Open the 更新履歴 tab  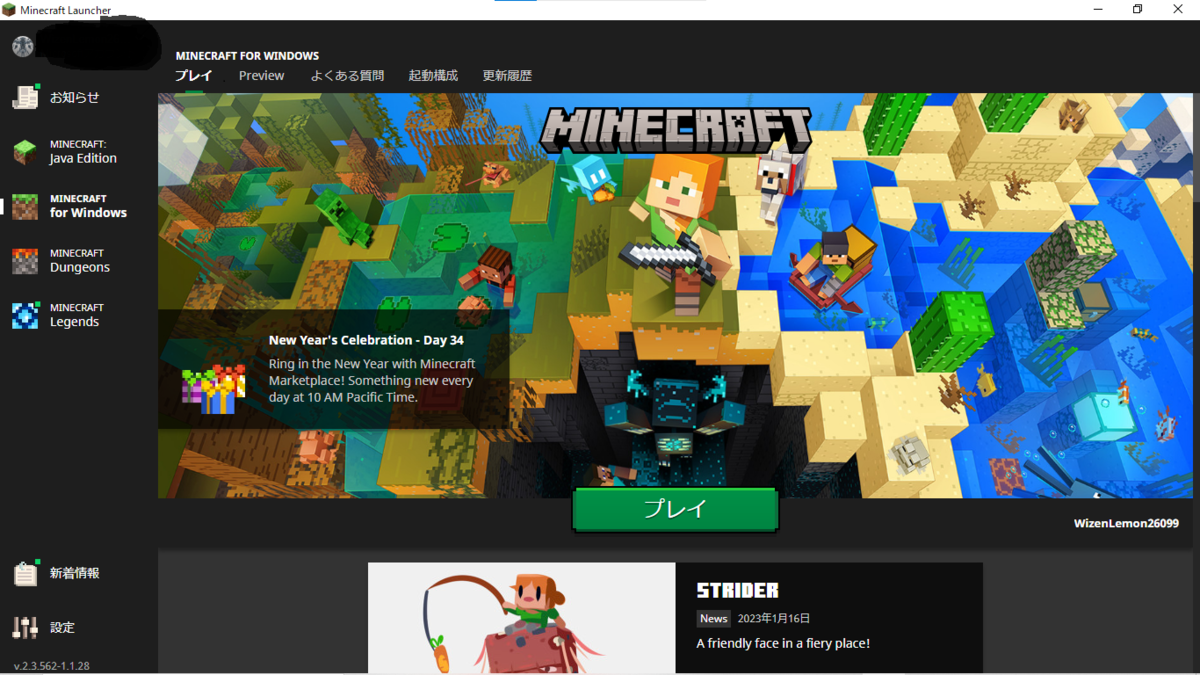point(507,76)
